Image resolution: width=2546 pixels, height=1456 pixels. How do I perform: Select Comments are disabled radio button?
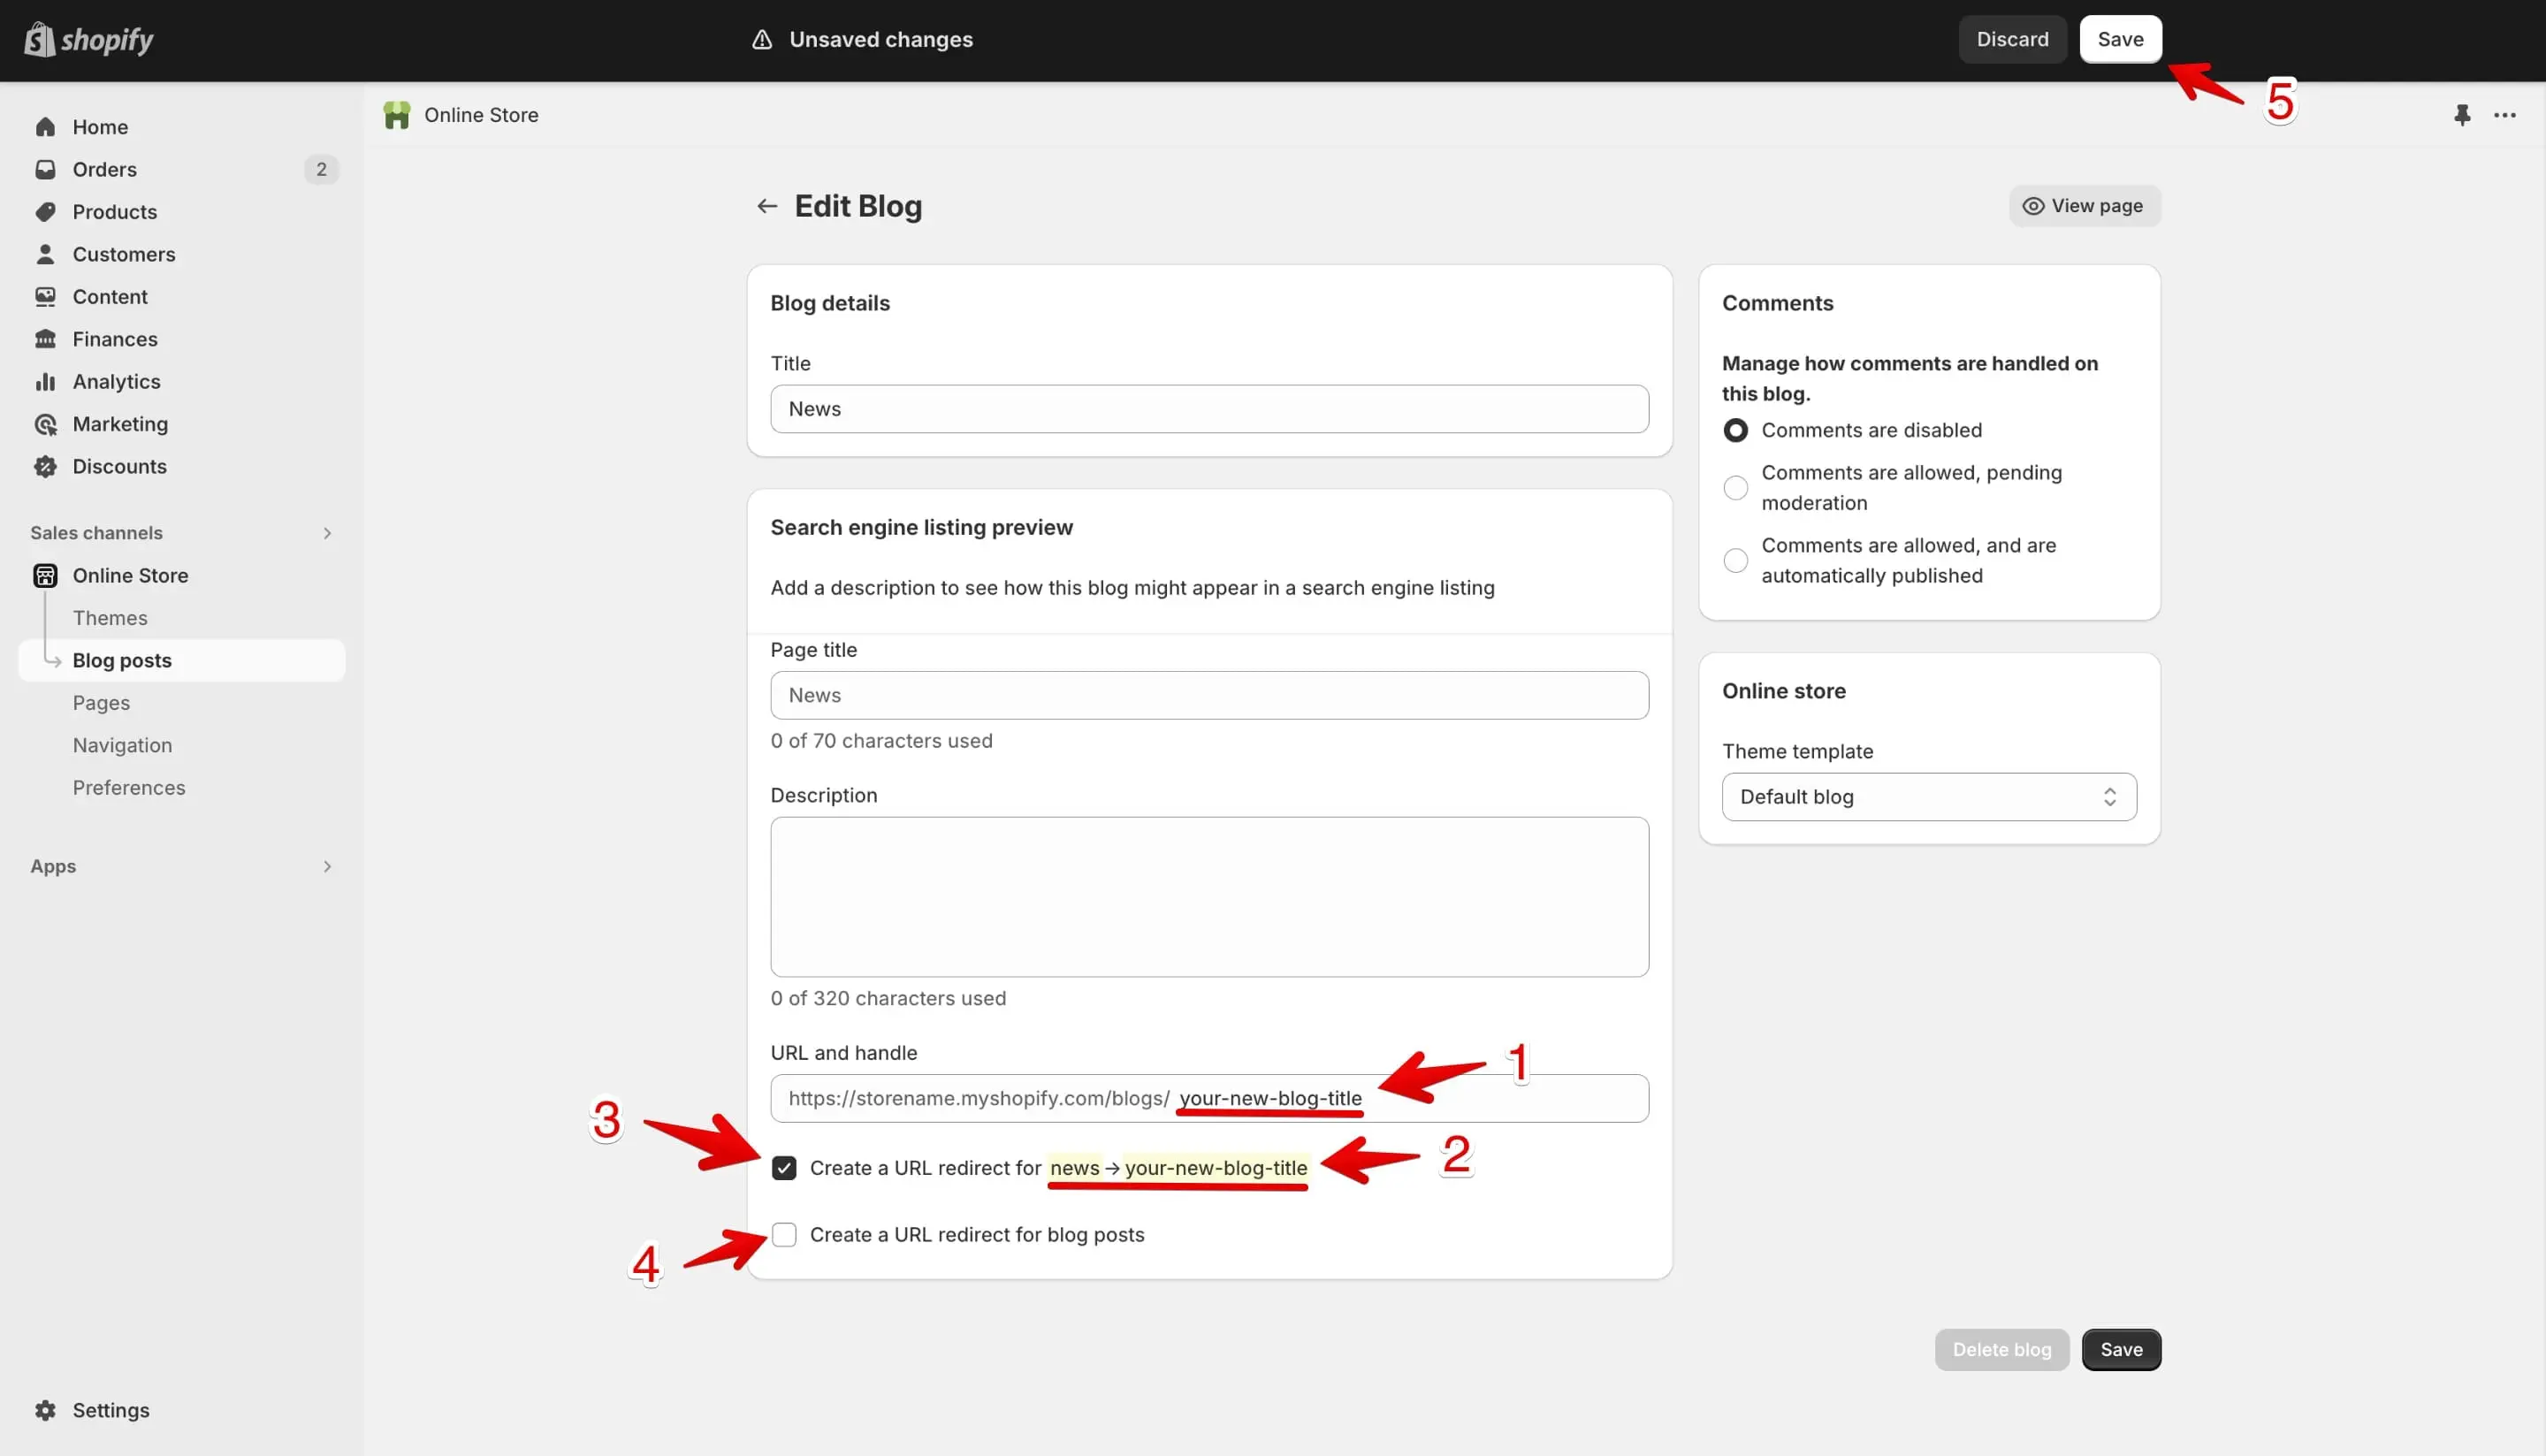tap(1736, 430)
